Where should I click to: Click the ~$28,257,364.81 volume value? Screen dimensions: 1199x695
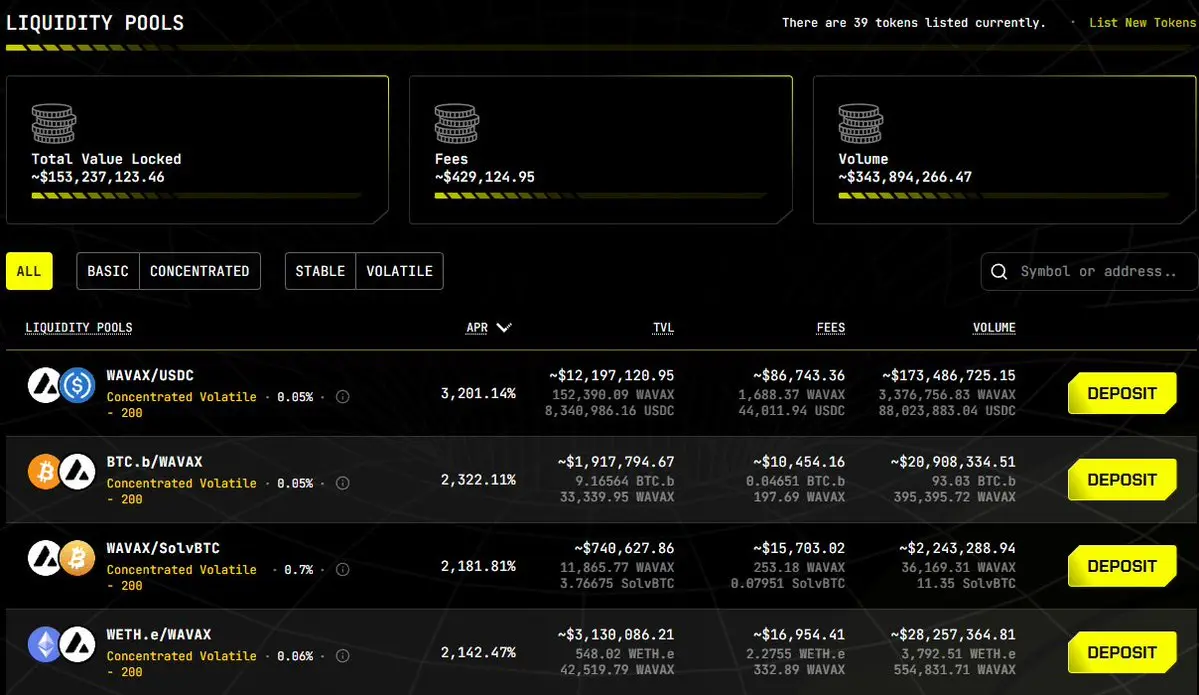pyautogui.click(x=954, y=635)
